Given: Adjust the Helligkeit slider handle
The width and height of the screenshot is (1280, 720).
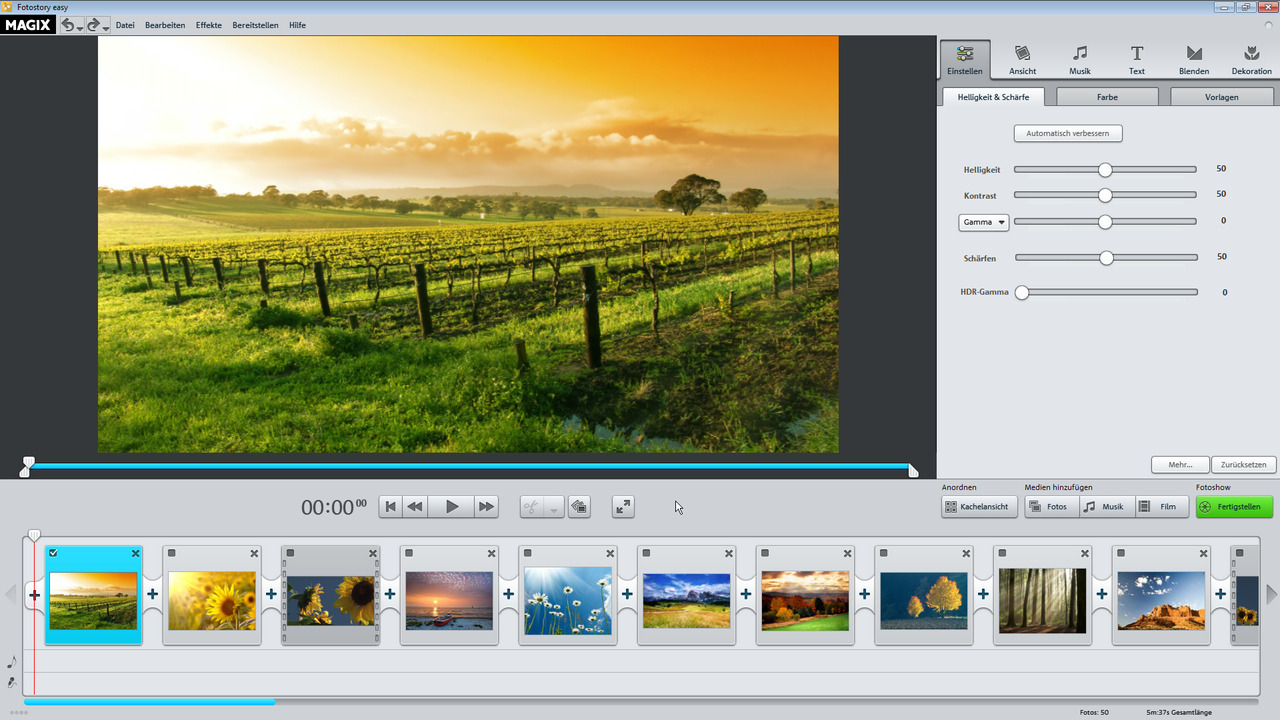Looking at the screenshot, I should pyautogui.click(x=1105, y=170).
